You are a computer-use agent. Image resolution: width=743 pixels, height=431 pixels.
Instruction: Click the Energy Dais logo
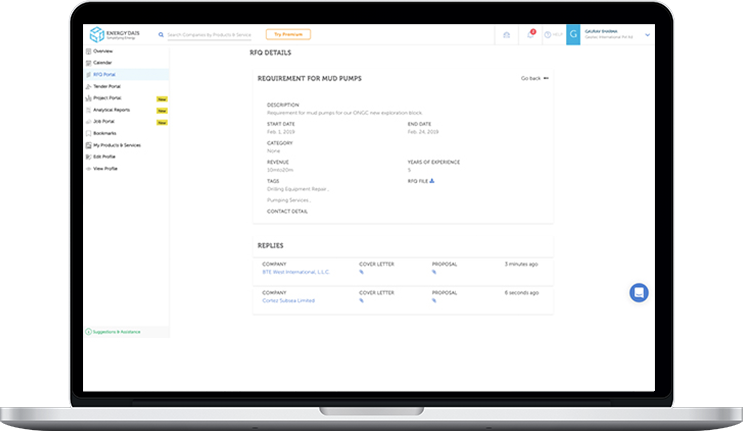tap(114, 34)
